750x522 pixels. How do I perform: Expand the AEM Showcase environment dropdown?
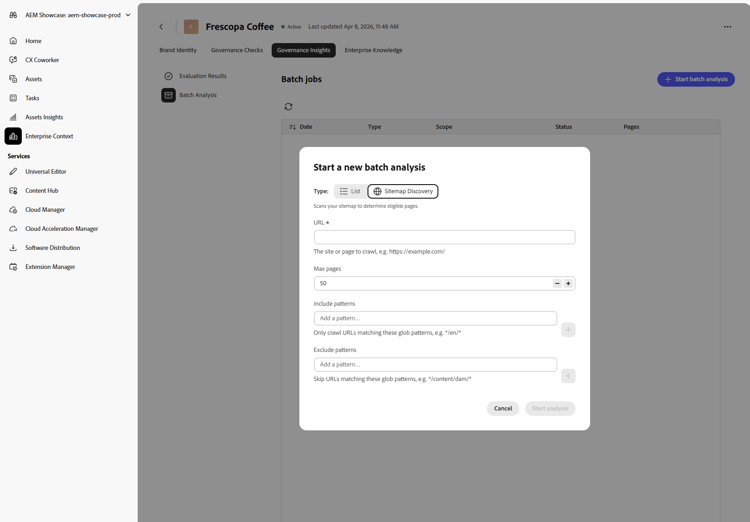(x=128, y=15)
